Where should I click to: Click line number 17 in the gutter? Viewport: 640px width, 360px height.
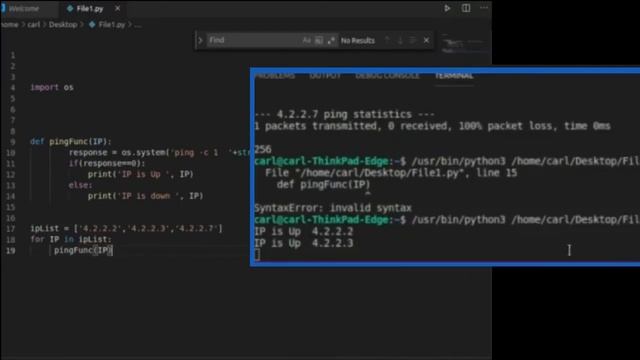click(11, 229)
